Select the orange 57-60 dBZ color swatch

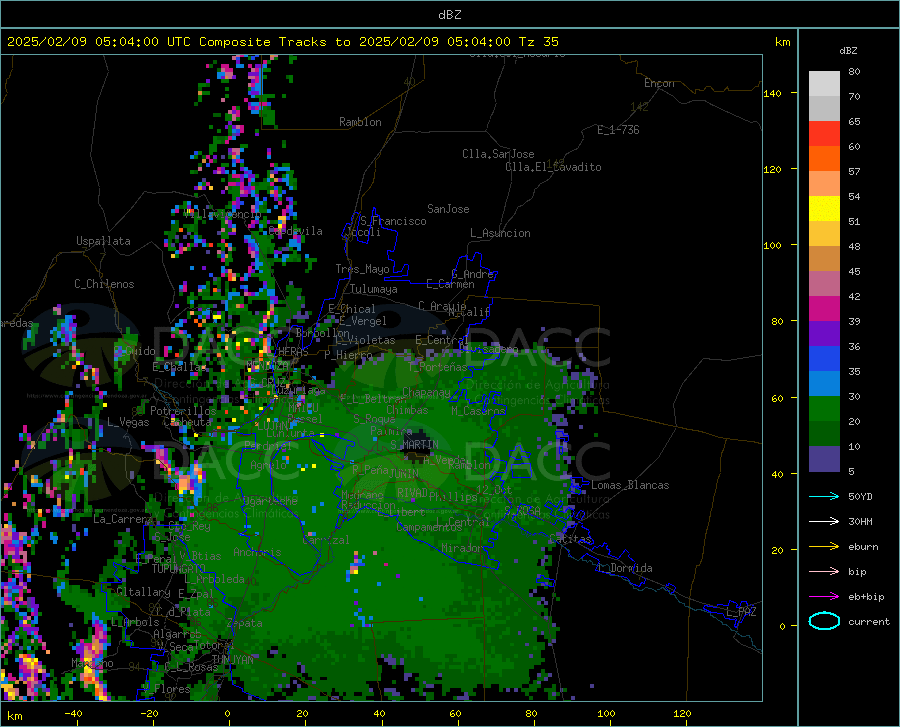[824, 159]
